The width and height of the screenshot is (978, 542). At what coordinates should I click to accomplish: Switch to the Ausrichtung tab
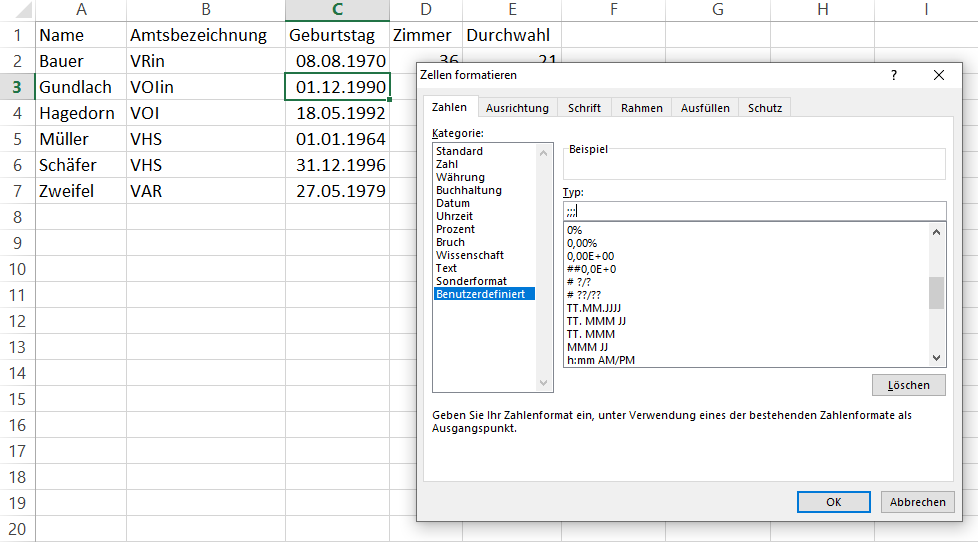tap(517, 108)
